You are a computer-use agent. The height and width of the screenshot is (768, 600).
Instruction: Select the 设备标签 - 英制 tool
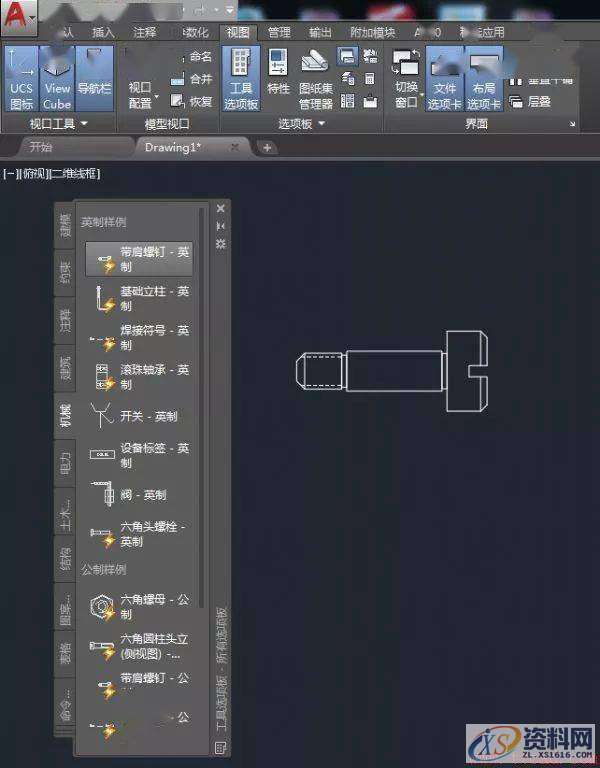point(139,455)
